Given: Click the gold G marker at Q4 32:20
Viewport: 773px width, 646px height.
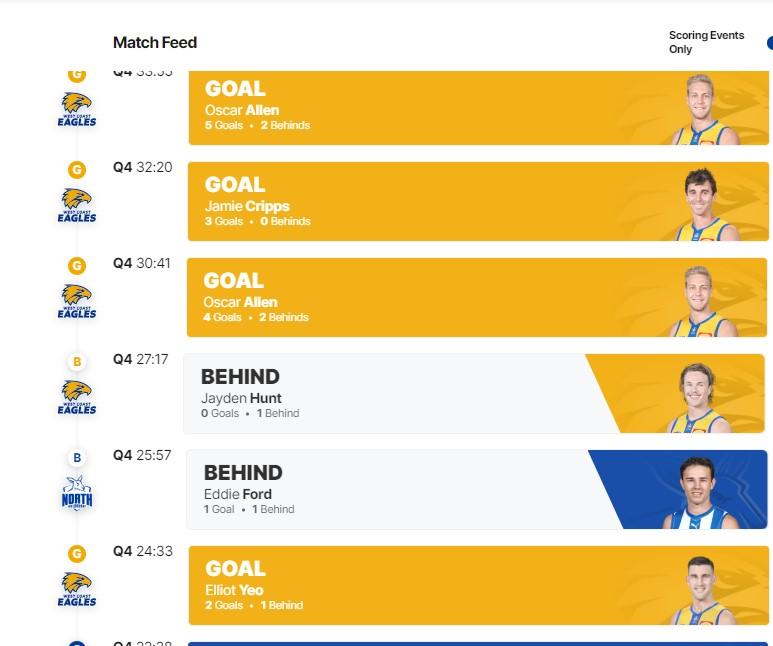Looking at the screenshot, I should click(77, 170).
